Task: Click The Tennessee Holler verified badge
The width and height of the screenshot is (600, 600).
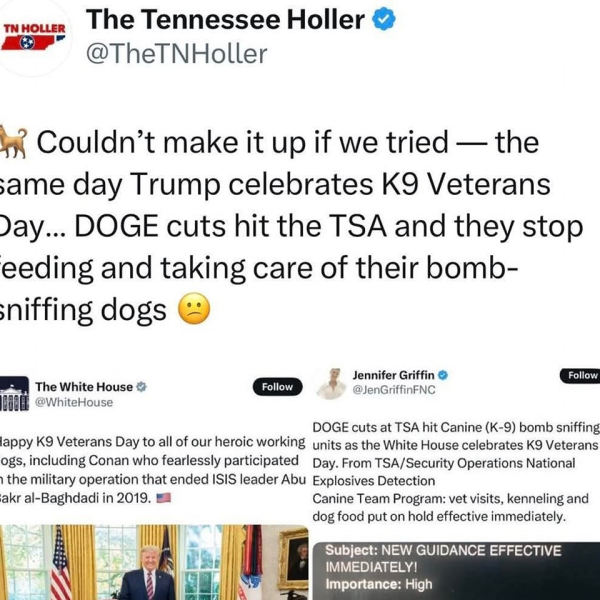Action: pos(384,20)
